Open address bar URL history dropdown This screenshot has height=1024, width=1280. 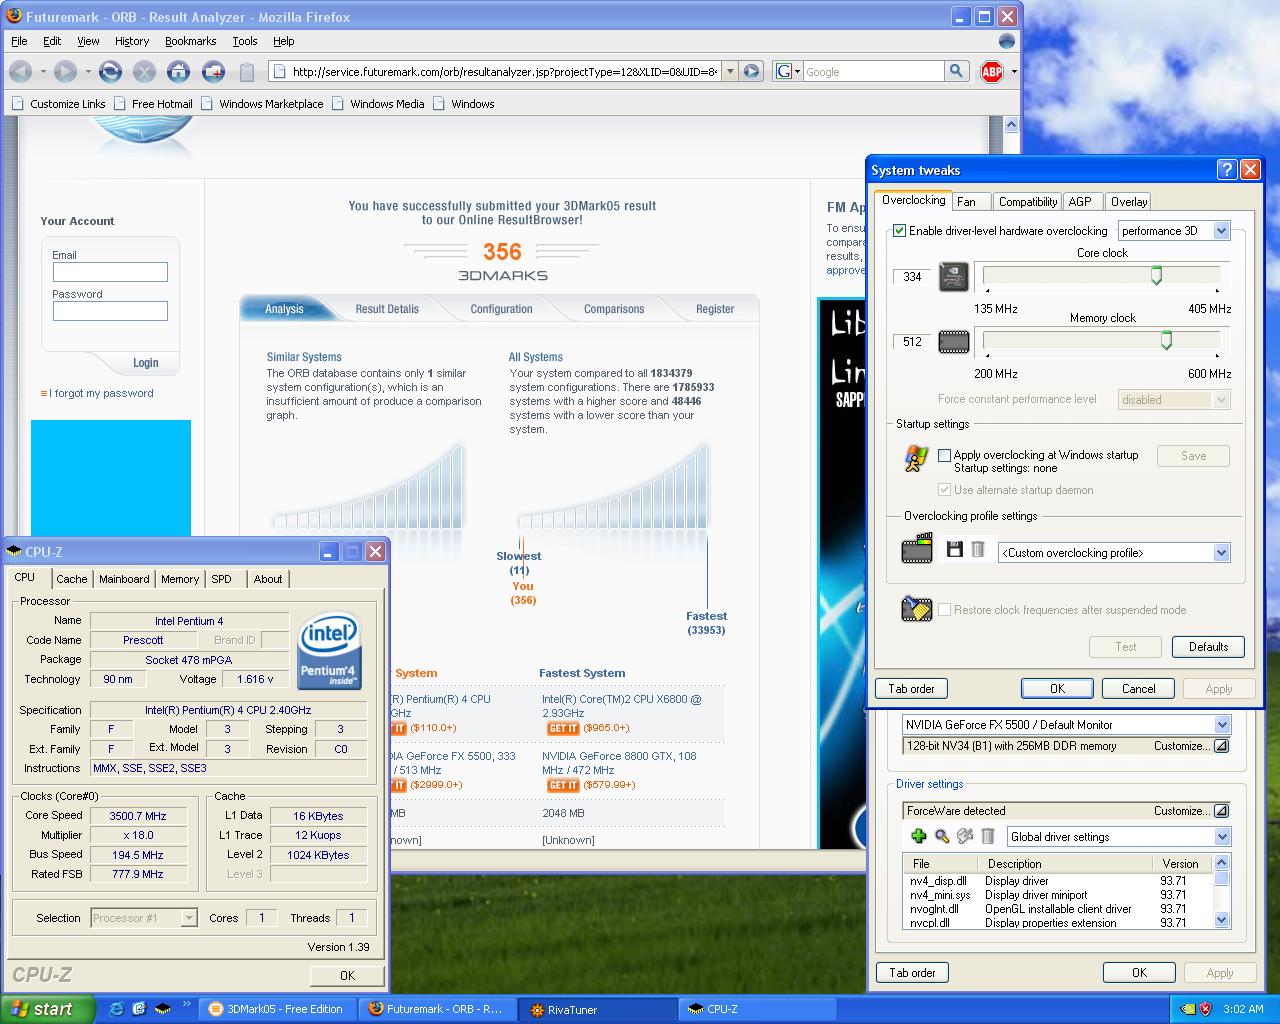tap(730, 71)
